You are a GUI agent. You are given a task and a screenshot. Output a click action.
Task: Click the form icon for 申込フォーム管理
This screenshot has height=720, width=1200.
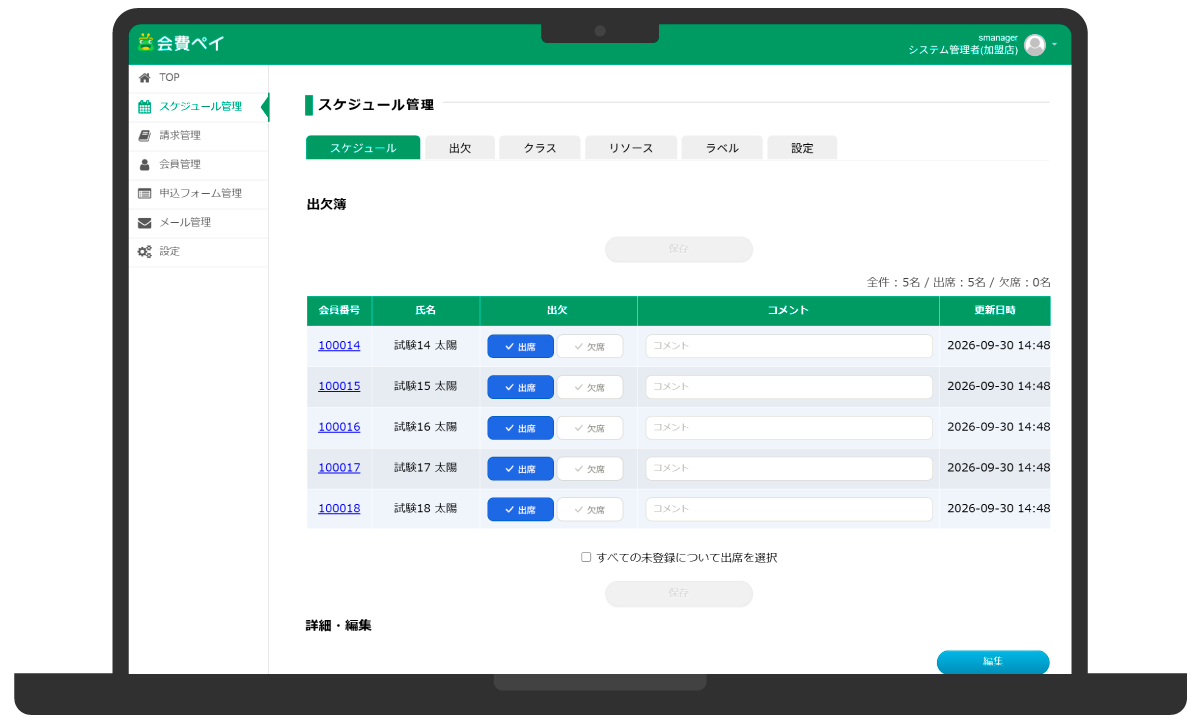click(145, 194)
